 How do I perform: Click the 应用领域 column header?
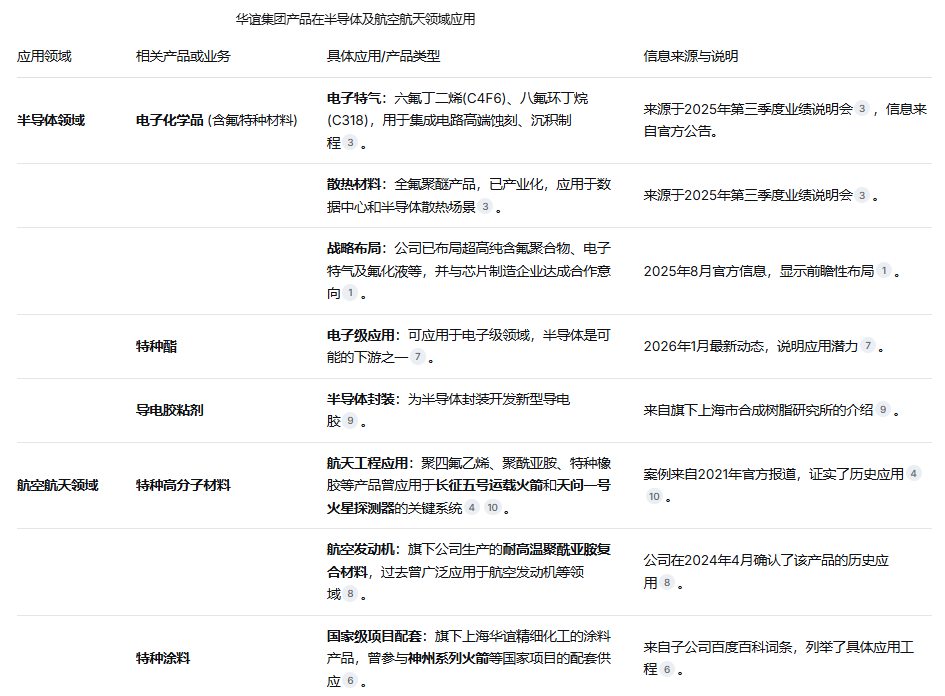(44, 56)
